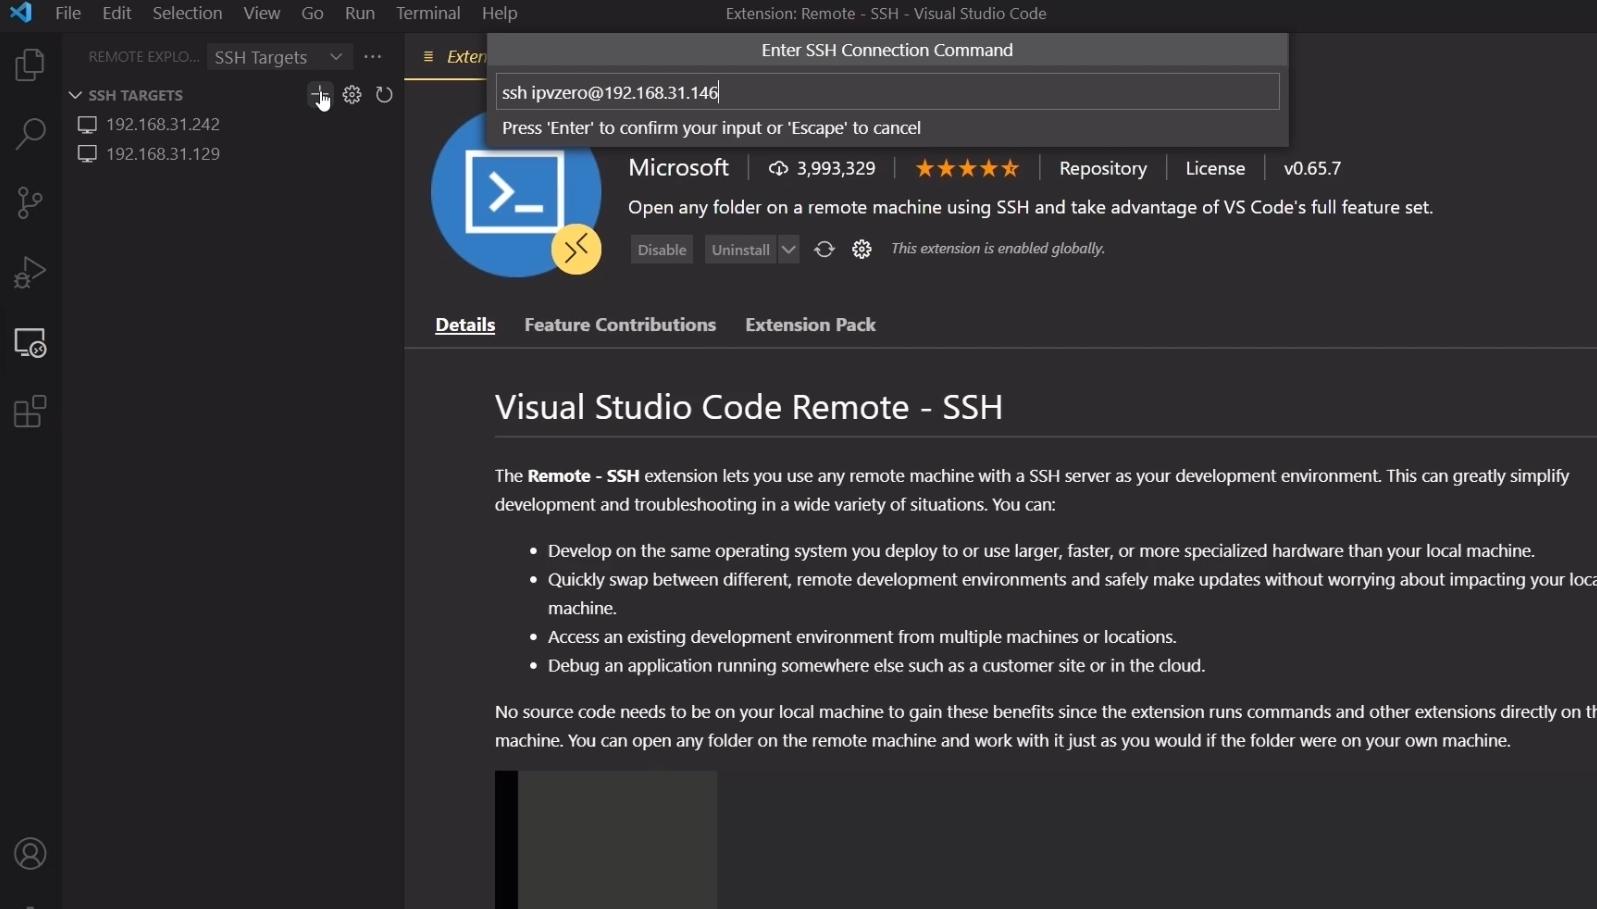Switch to the Details tab
This screenshot has width=1597, height=909.
pyautogui.click(x=465, y=325)
